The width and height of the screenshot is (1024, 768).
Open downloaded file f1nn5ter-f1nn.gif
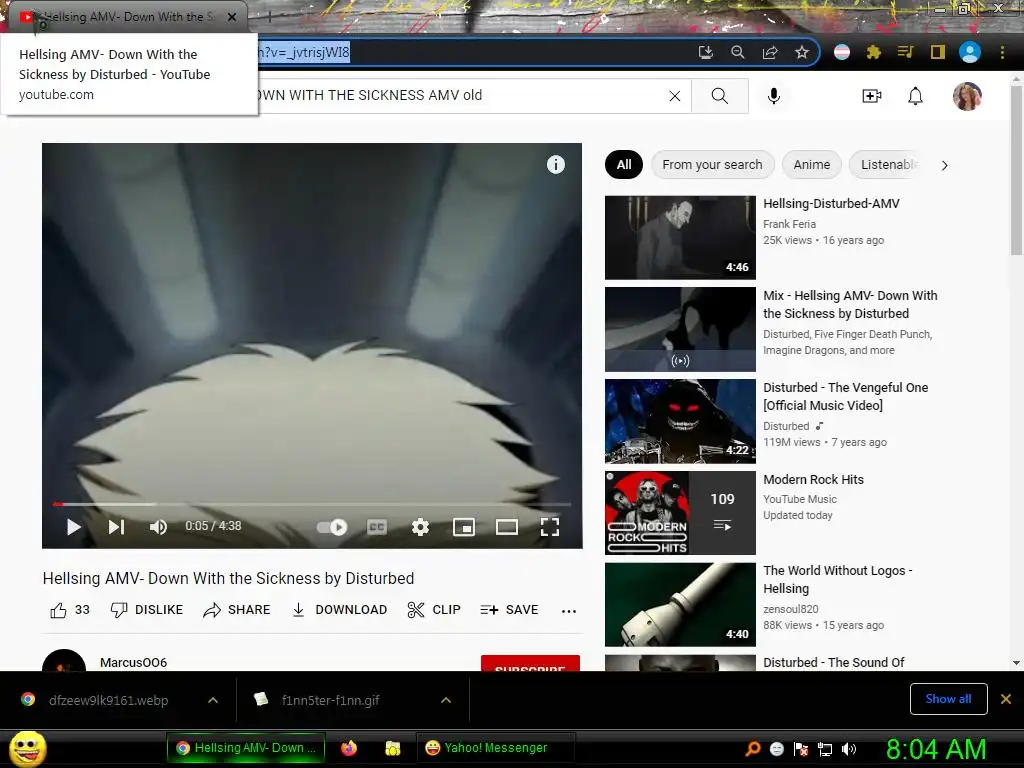[x=330, y=700]
